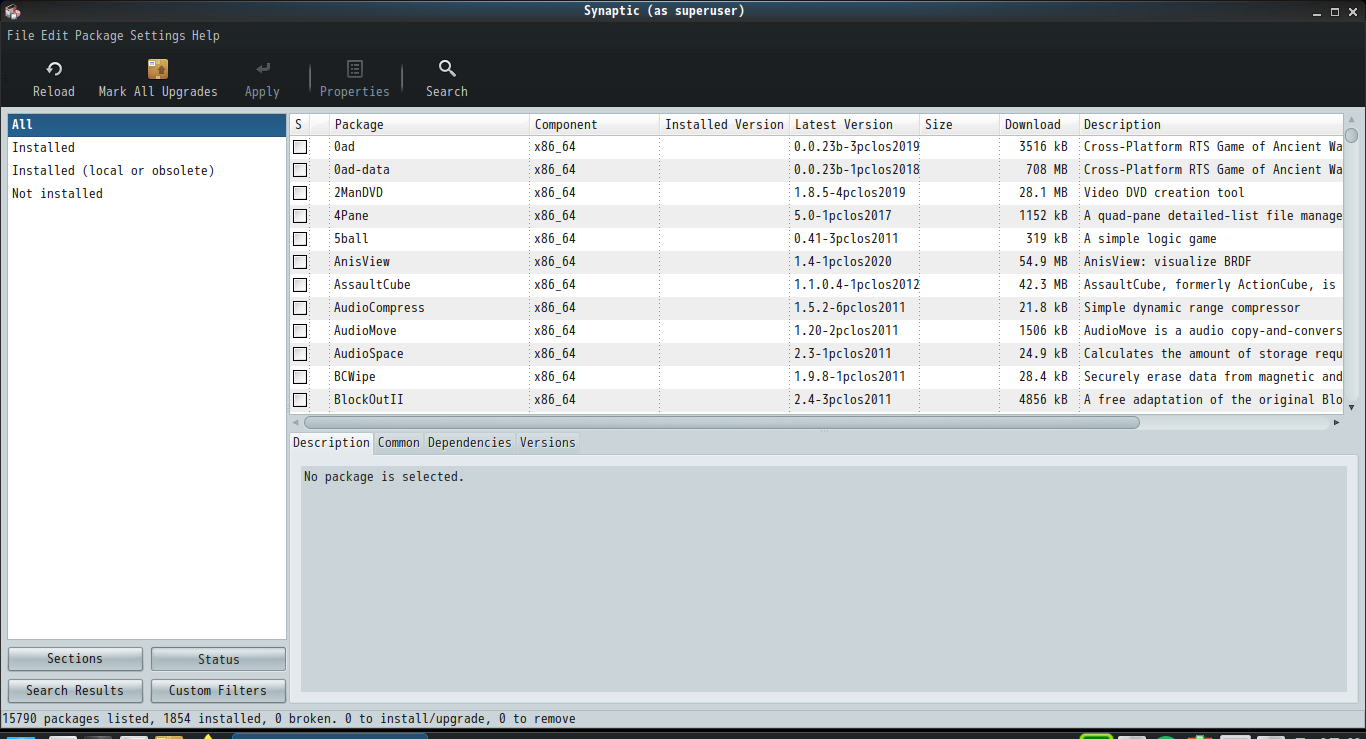Select the Not installed filter
Image resolution: width=1366 pixels, height=739 pixels.
point(147,194)
